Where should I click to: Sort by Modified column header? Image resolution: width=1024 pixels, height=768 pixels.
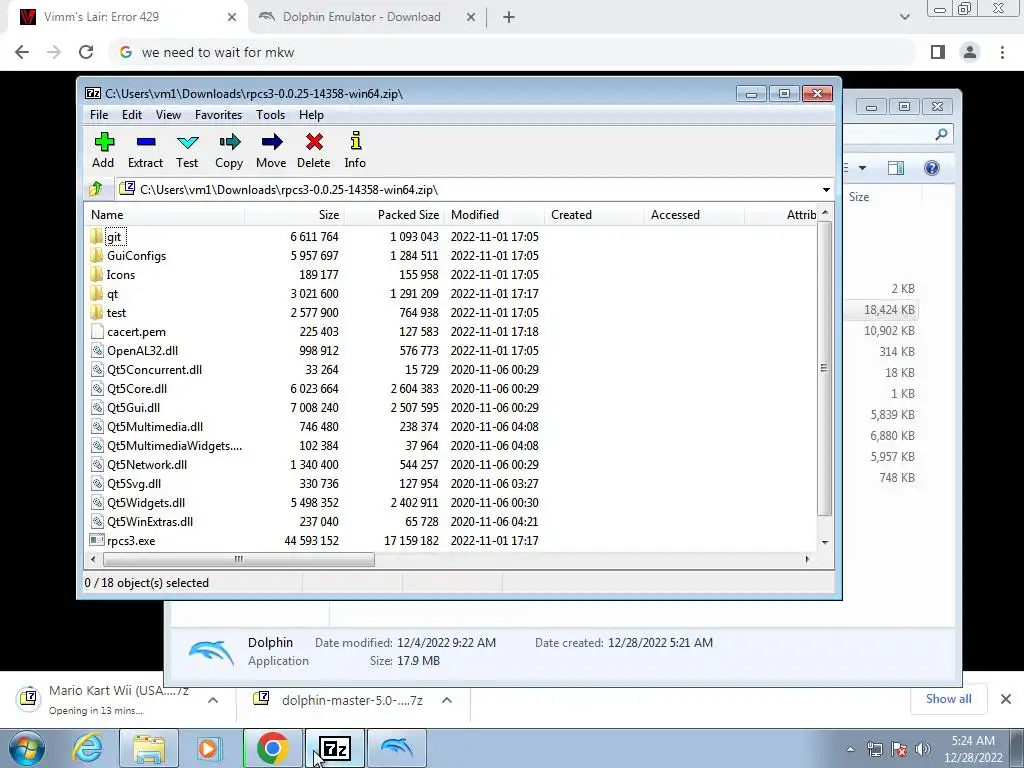coord(494,215)
